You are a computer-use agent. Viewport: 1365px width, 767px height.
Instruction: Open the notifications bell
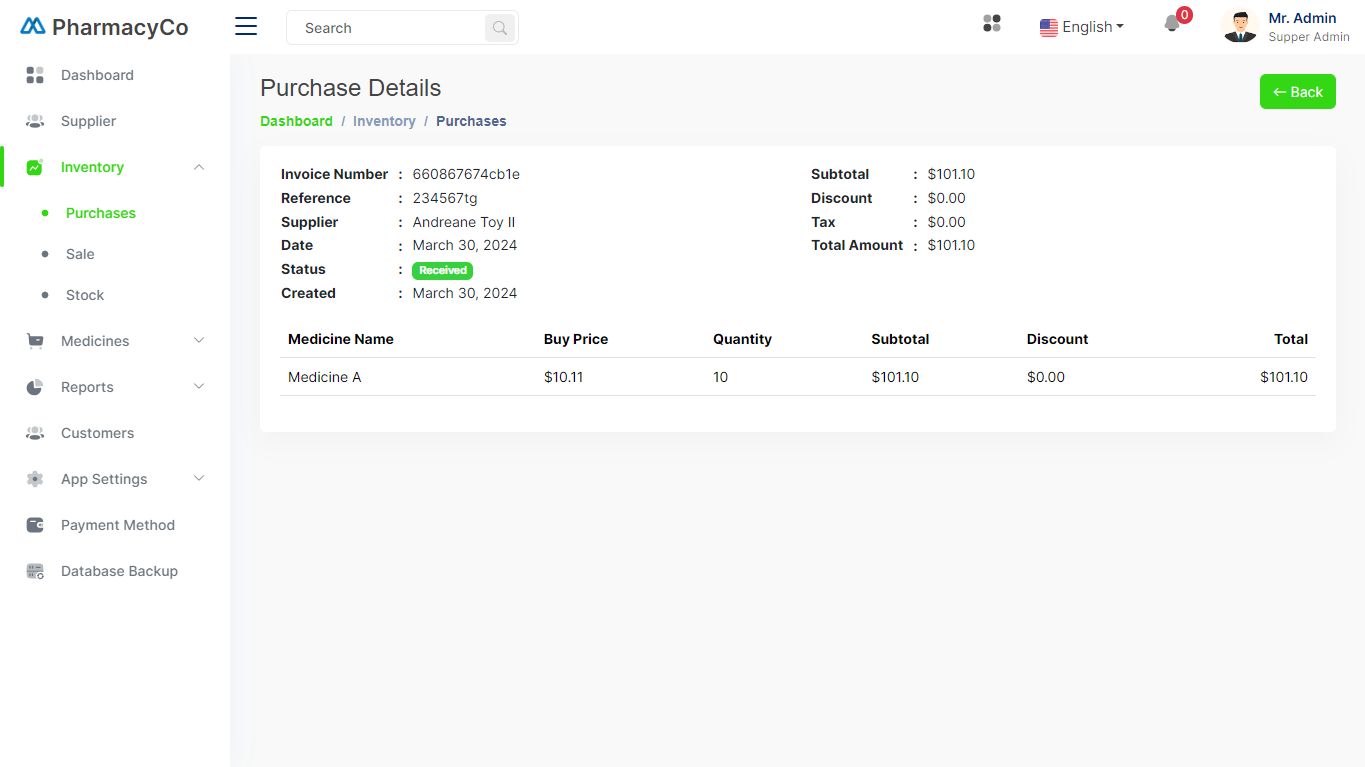click(x=1172, y=24)
